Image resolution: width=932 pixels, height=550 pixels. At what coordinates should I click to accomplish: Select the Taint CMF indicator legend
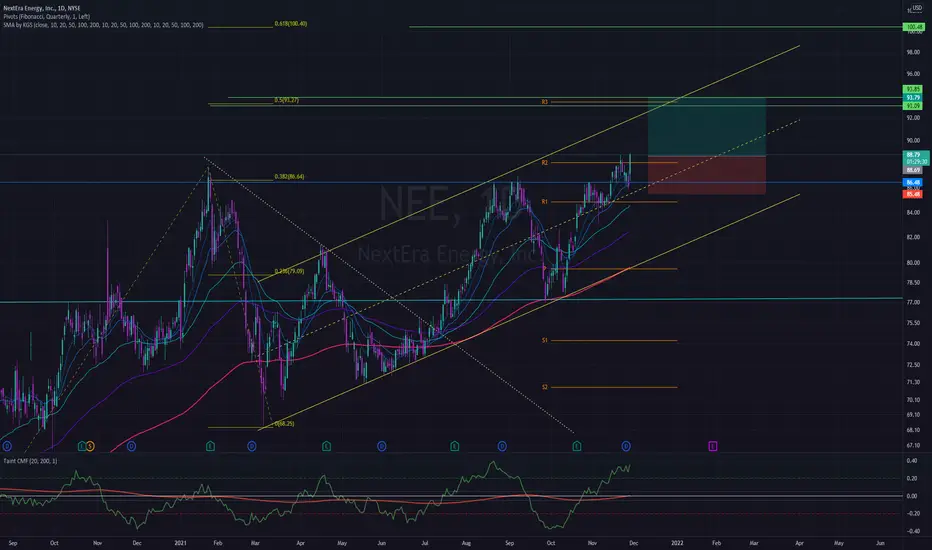pos(30,461)
